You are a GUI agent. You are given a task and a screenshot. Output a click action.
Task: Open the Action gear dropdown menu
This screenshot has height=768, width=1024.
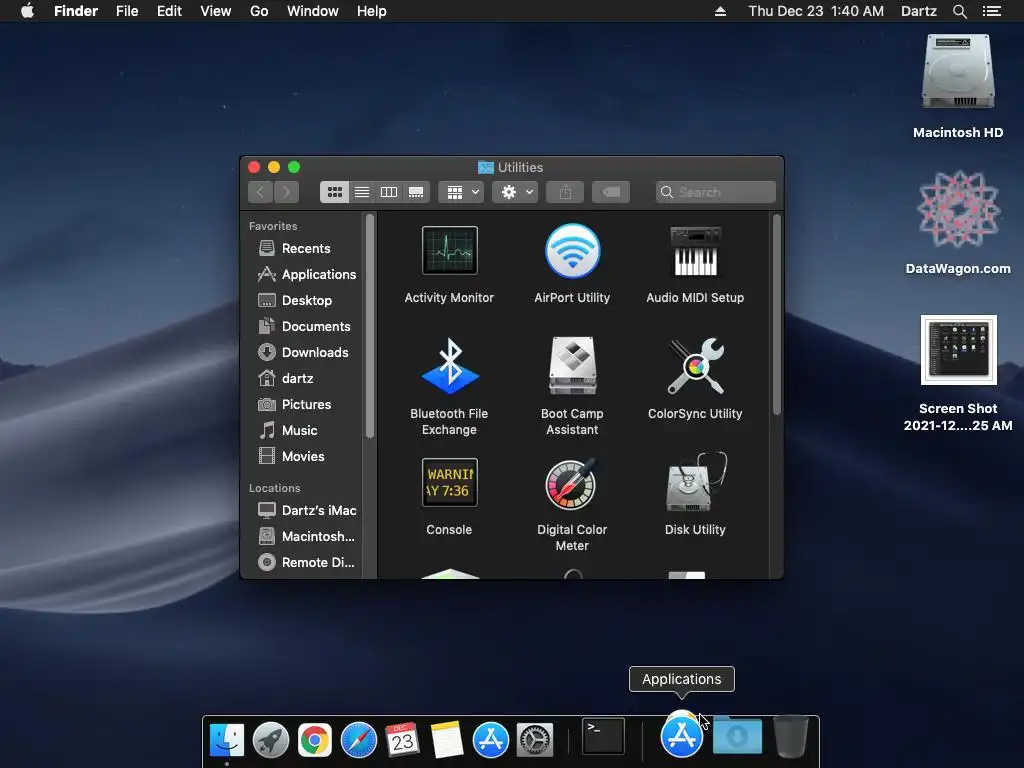tap(515, 192)
